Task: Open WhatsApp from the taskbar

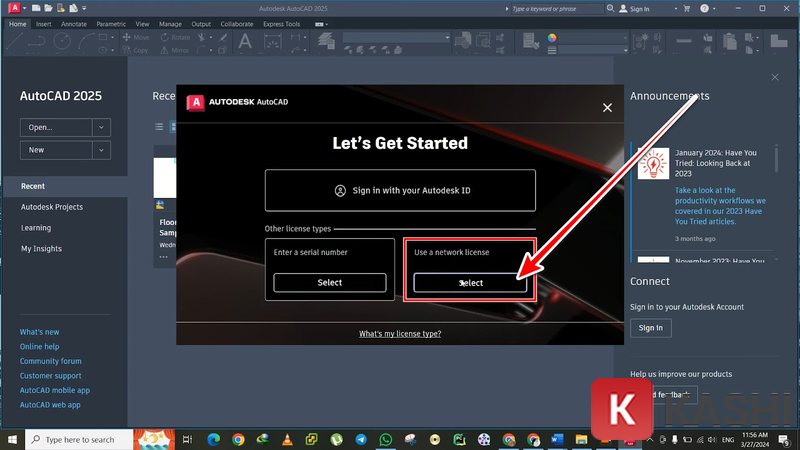Action: tap(386, 439)
